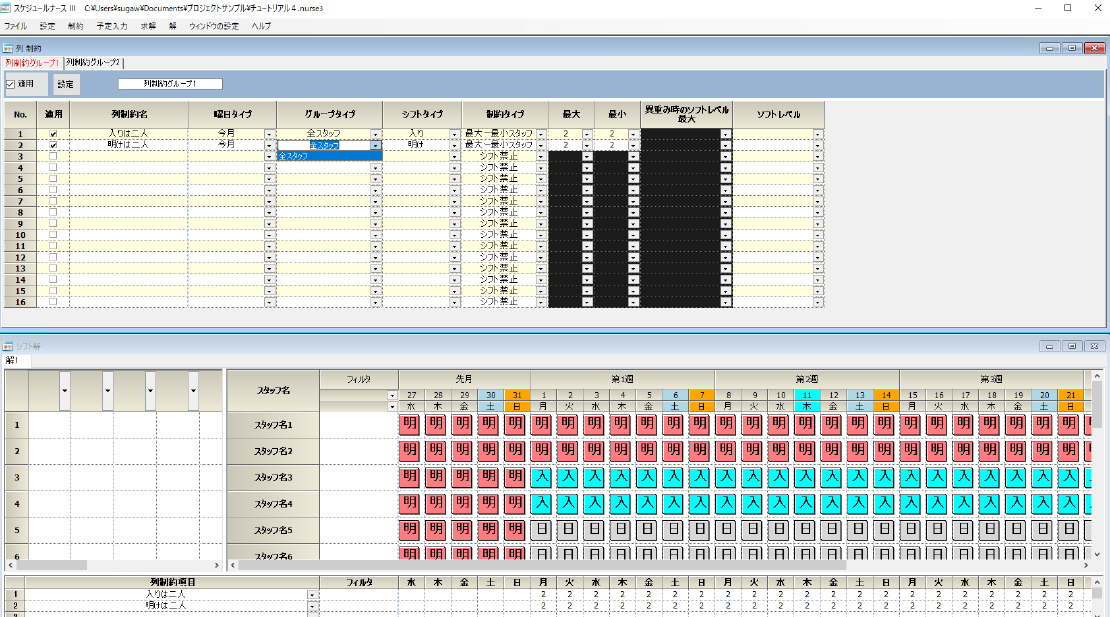Open the ヘルプ menu
The width and height of the screenshot is (1110, 617).
(261, 26)
